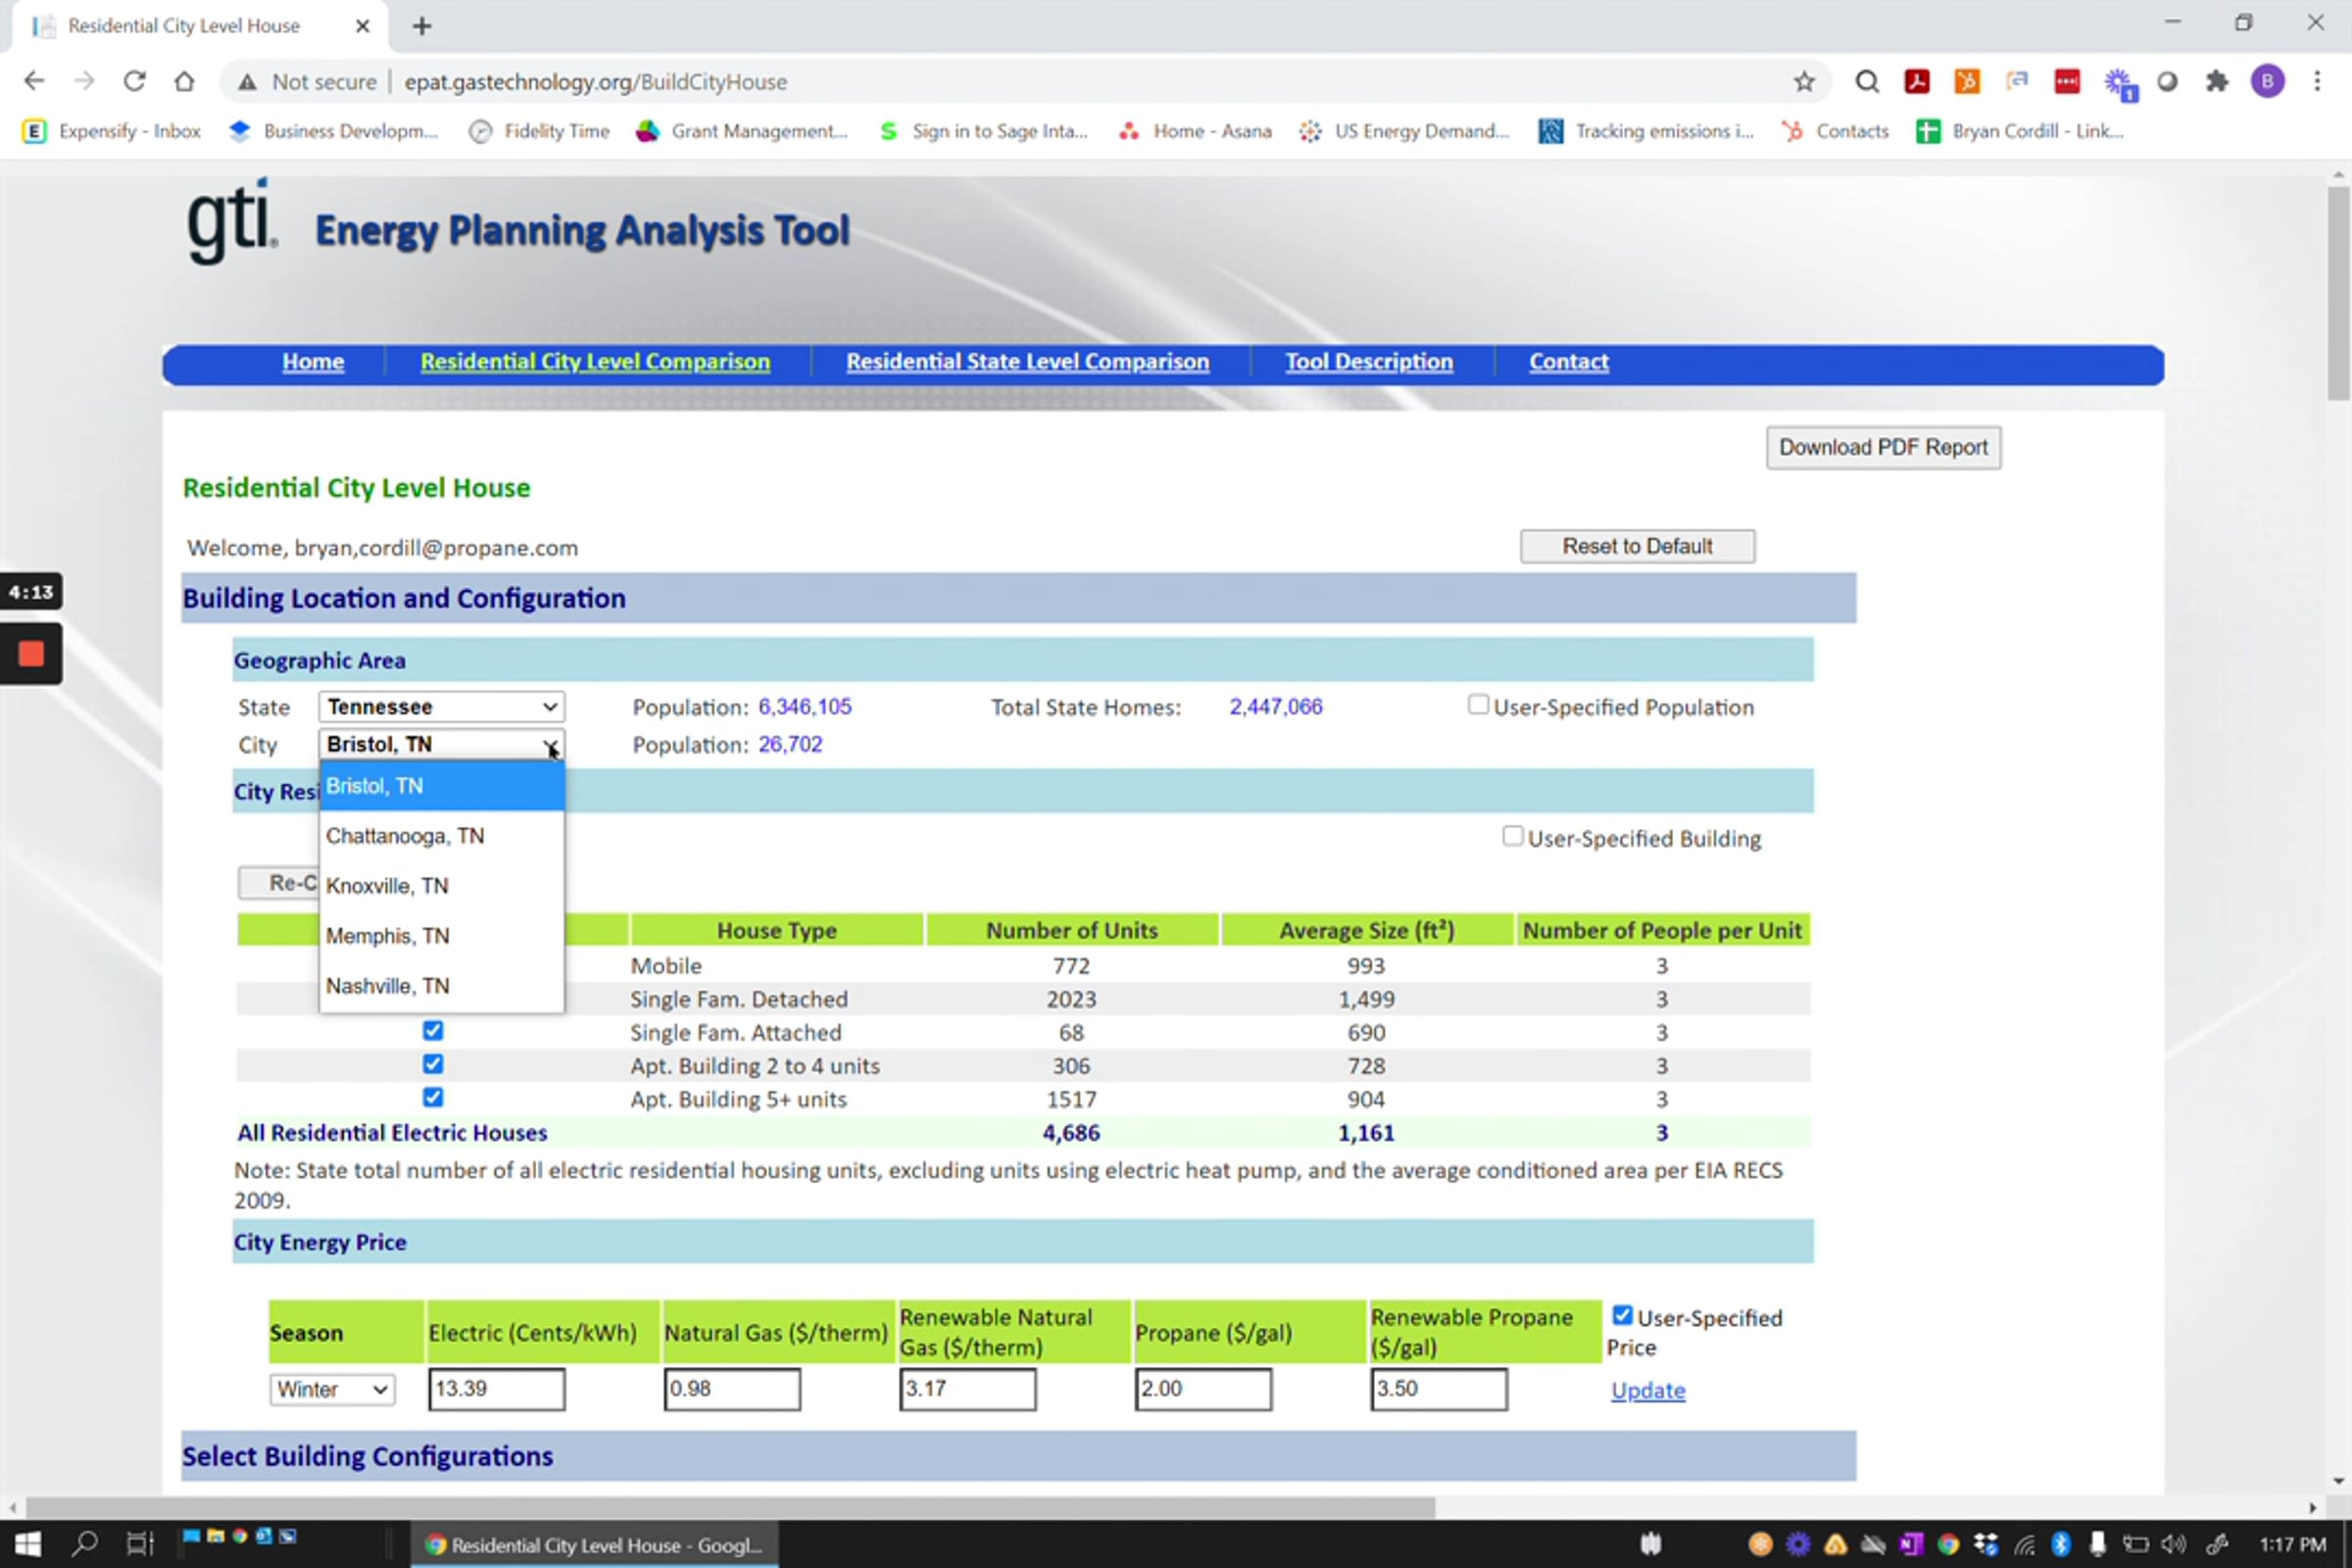The image size is (2352, 1568).
Task: Select Nashville, TN from city list
Action: click(x=441, y=986)
